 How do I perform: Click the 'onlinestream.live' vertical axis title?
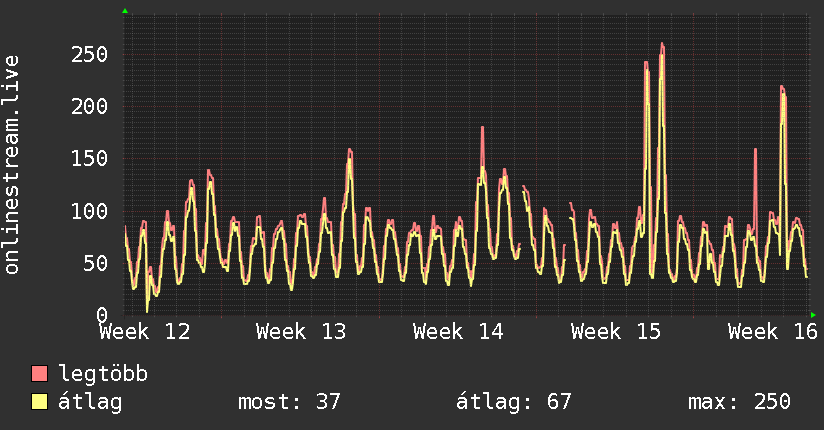11,165
